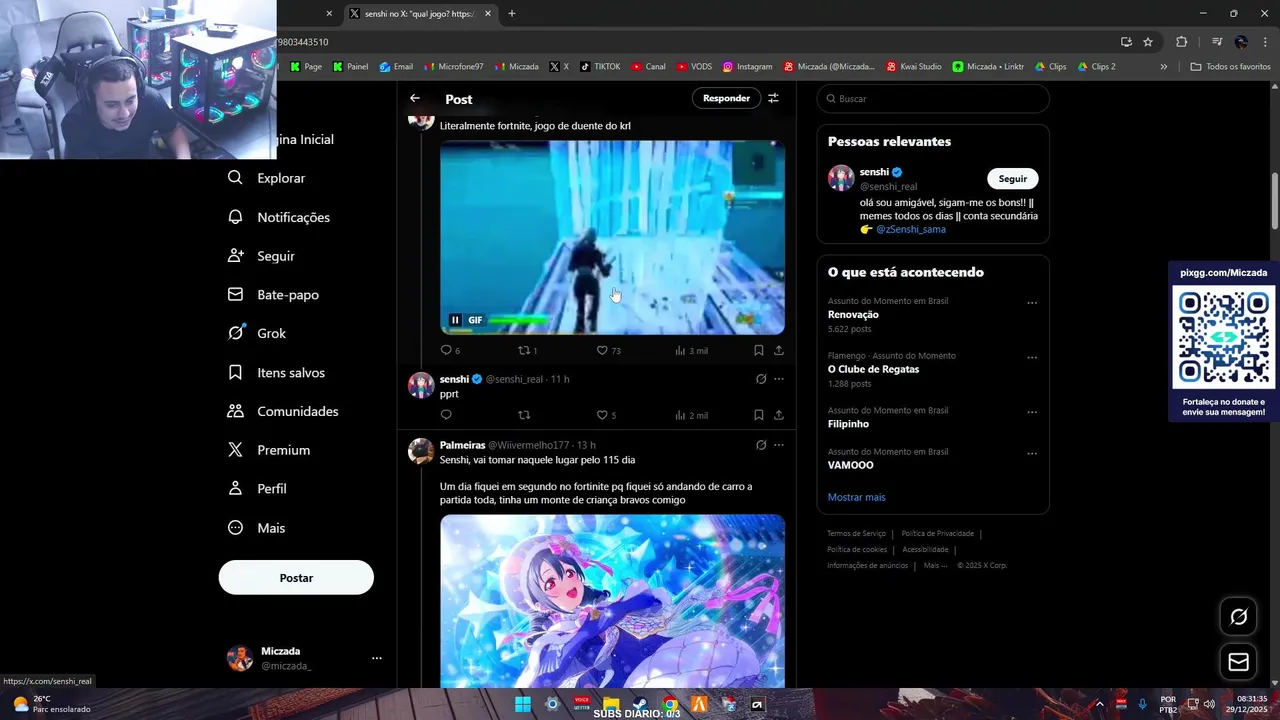Like the Fortnite GIF post with 73 likes
The width and height of the screenshot is (1280, 720).
click(602, 350)
